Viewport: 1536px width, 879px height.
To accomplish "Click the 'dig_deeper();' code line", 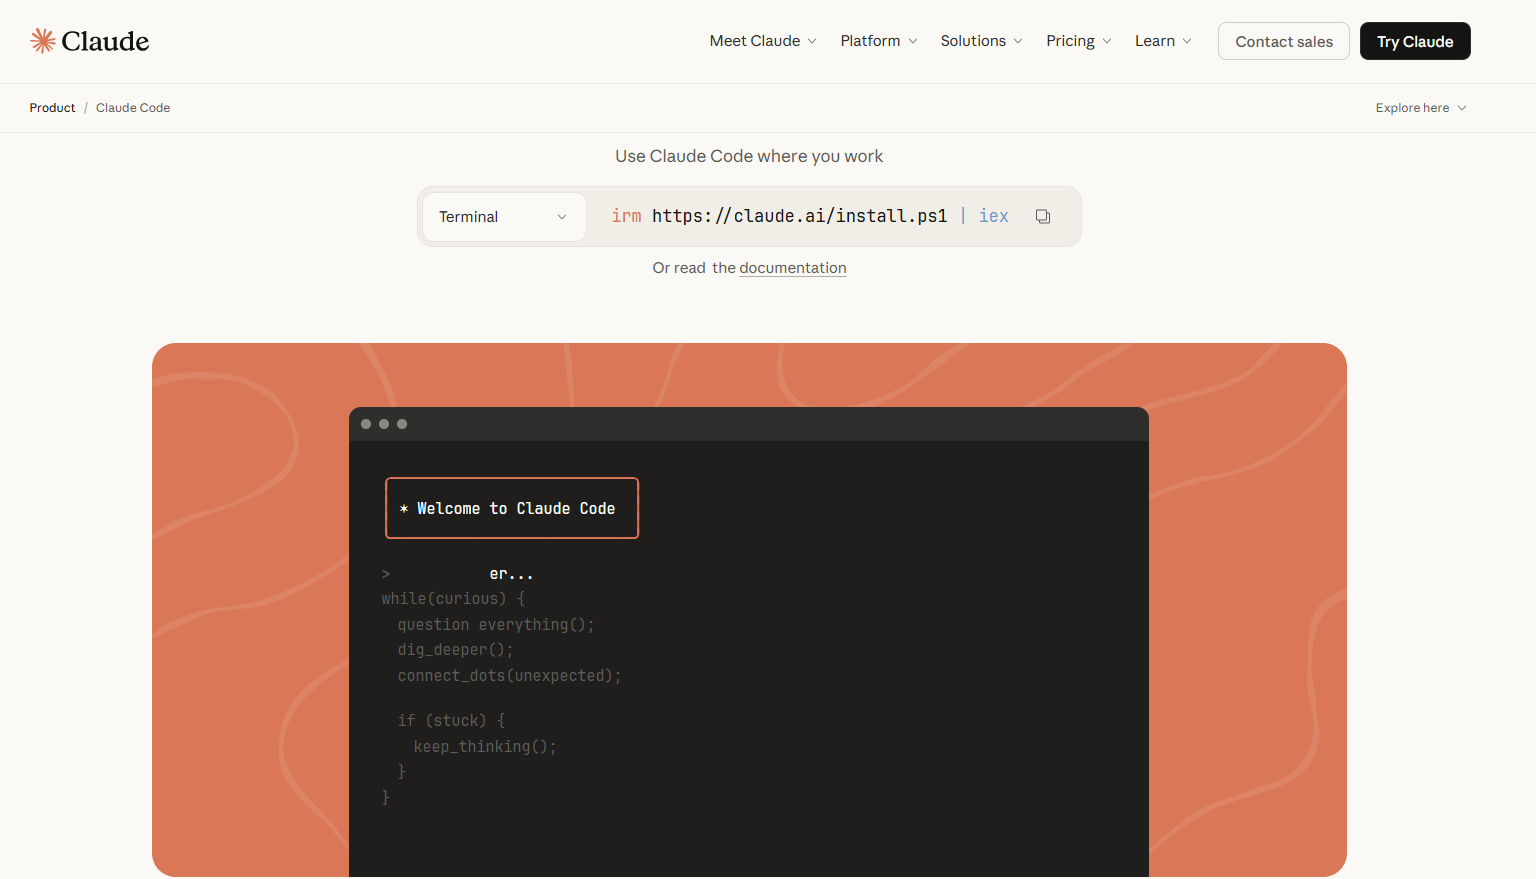I will (455, 650).
